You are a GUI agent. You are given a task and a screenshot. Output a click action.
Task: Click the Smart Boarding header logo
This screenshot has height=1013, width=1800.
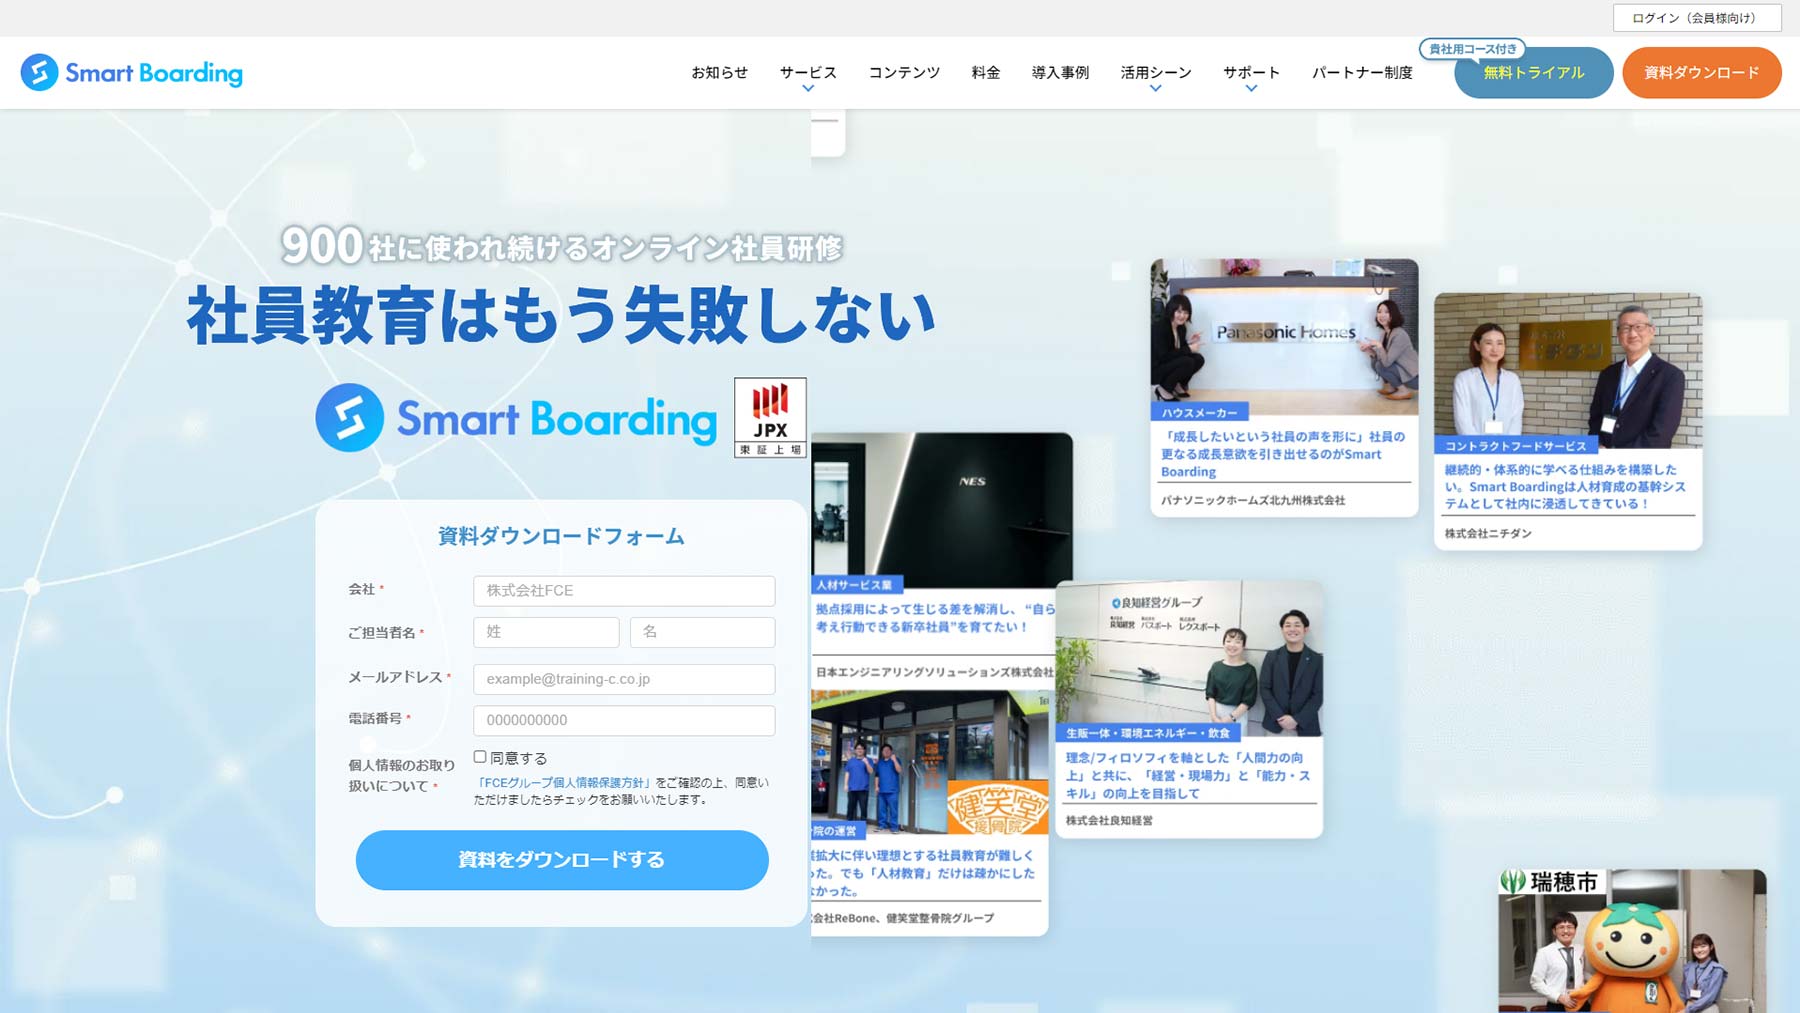coord(131,72)
